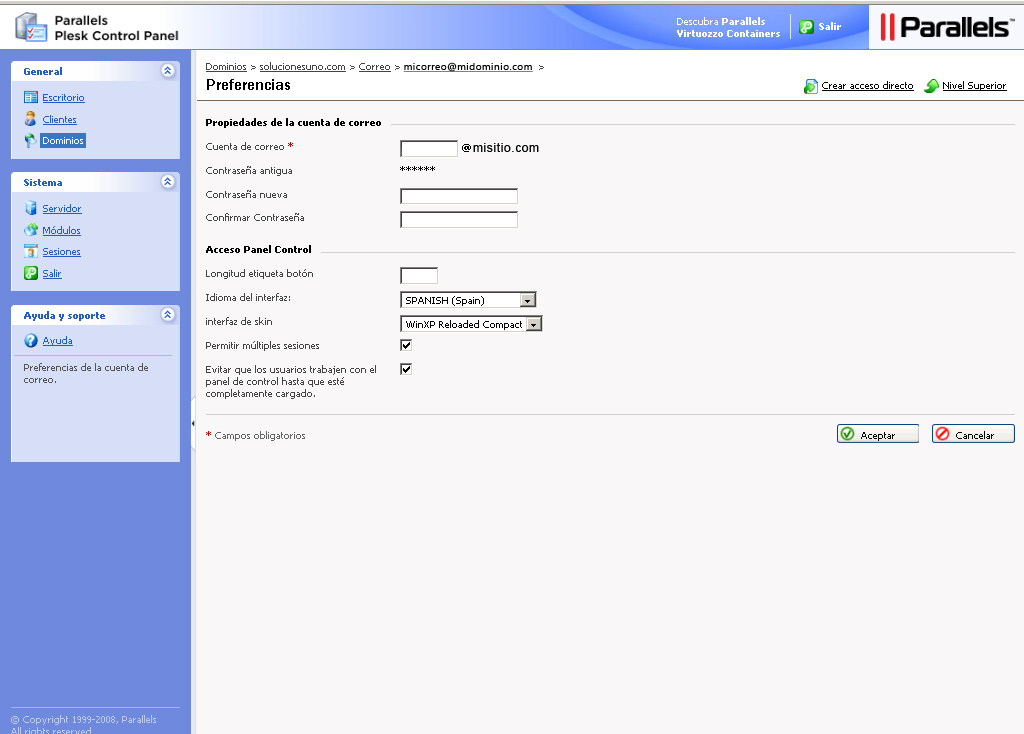Click Salir text in the top header

pos(829,27)
